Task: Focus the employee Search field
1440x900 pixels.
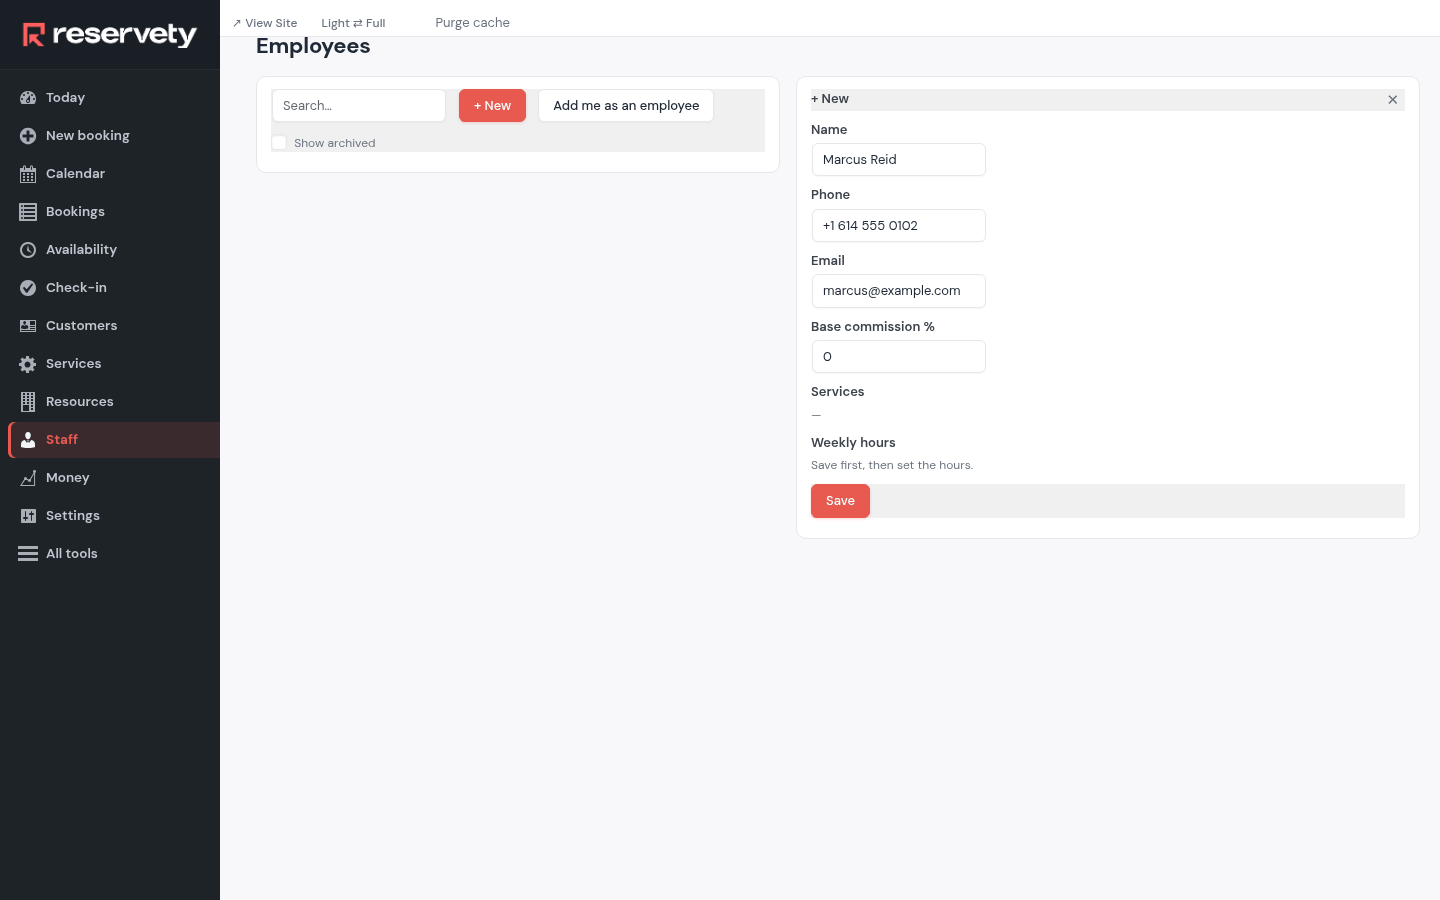Action: pos(359,106)
